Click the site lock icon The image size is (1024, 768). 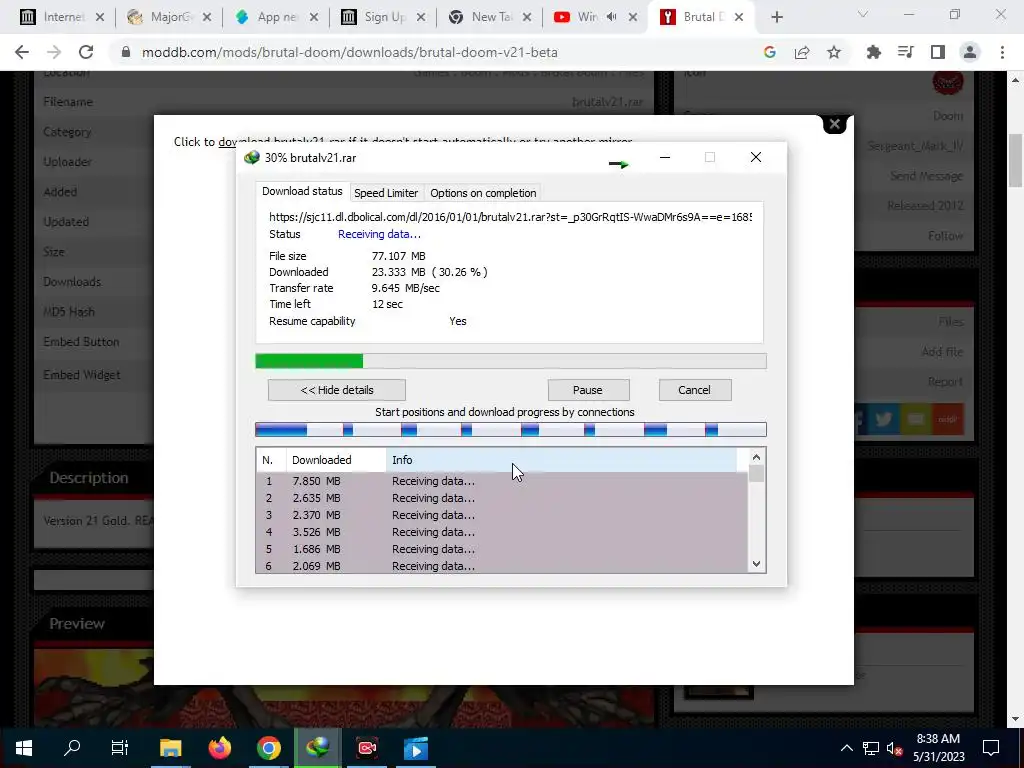point(126,52)
